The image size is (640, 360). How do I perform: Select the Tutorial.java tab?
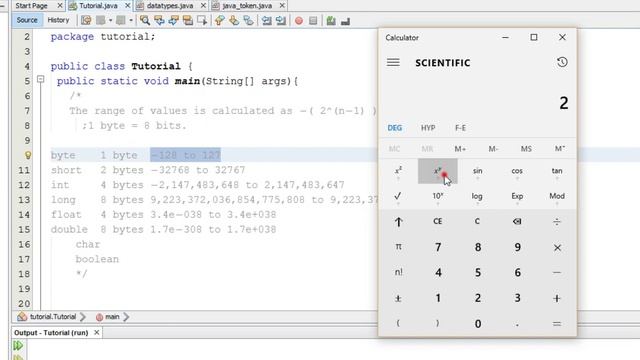(98, 6)
